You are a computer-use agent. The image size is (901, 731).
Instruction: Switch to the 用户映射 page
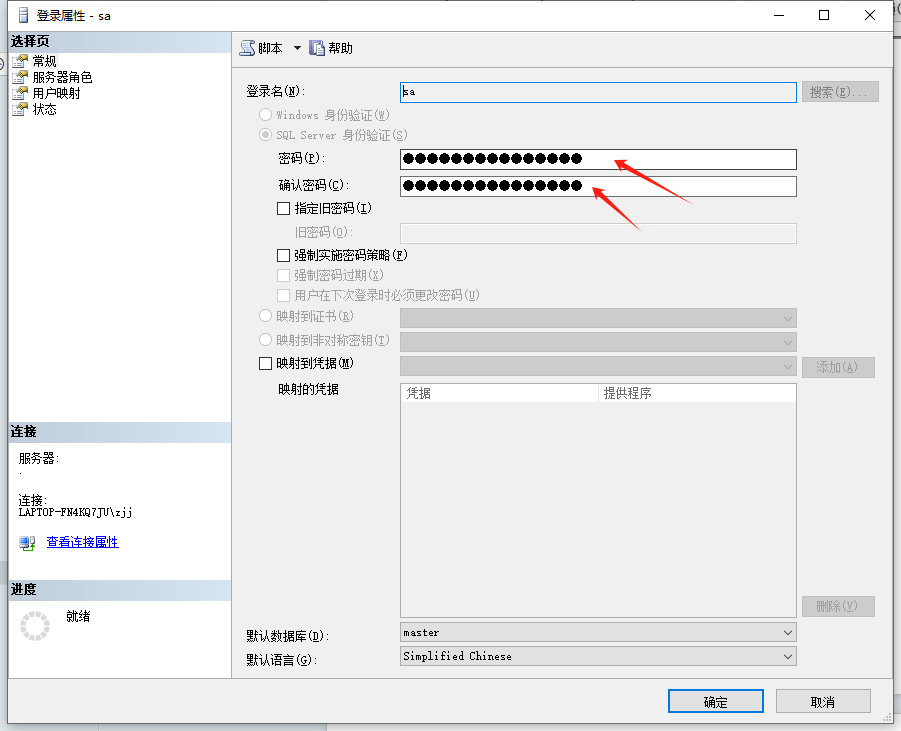[x=56, y=93]
